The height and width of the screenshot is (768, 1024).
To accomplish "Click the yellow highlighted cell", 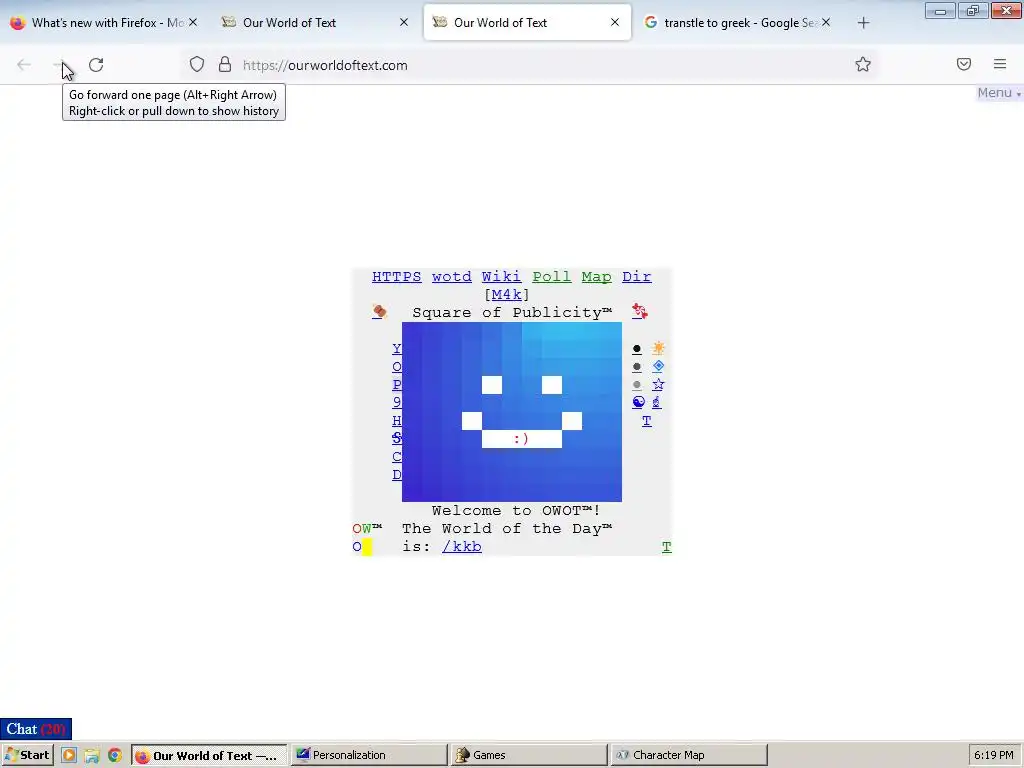I will click(367, 547).
